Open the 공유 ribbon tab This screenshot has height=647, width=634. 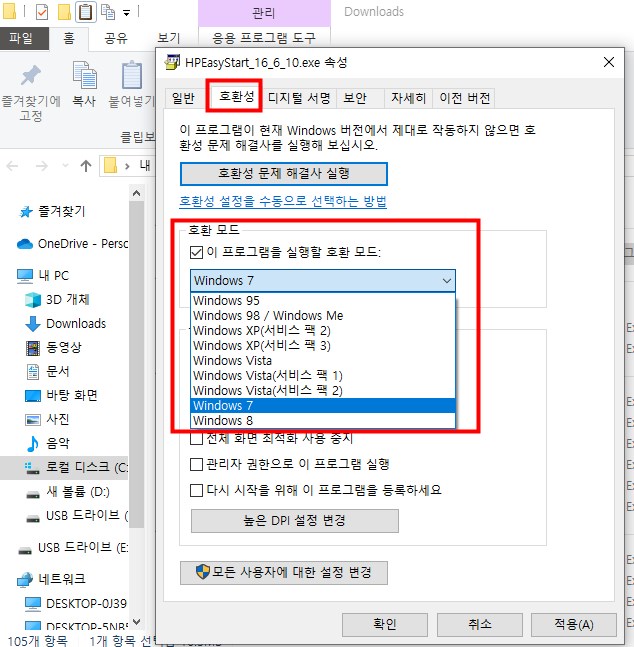(116, 38)
